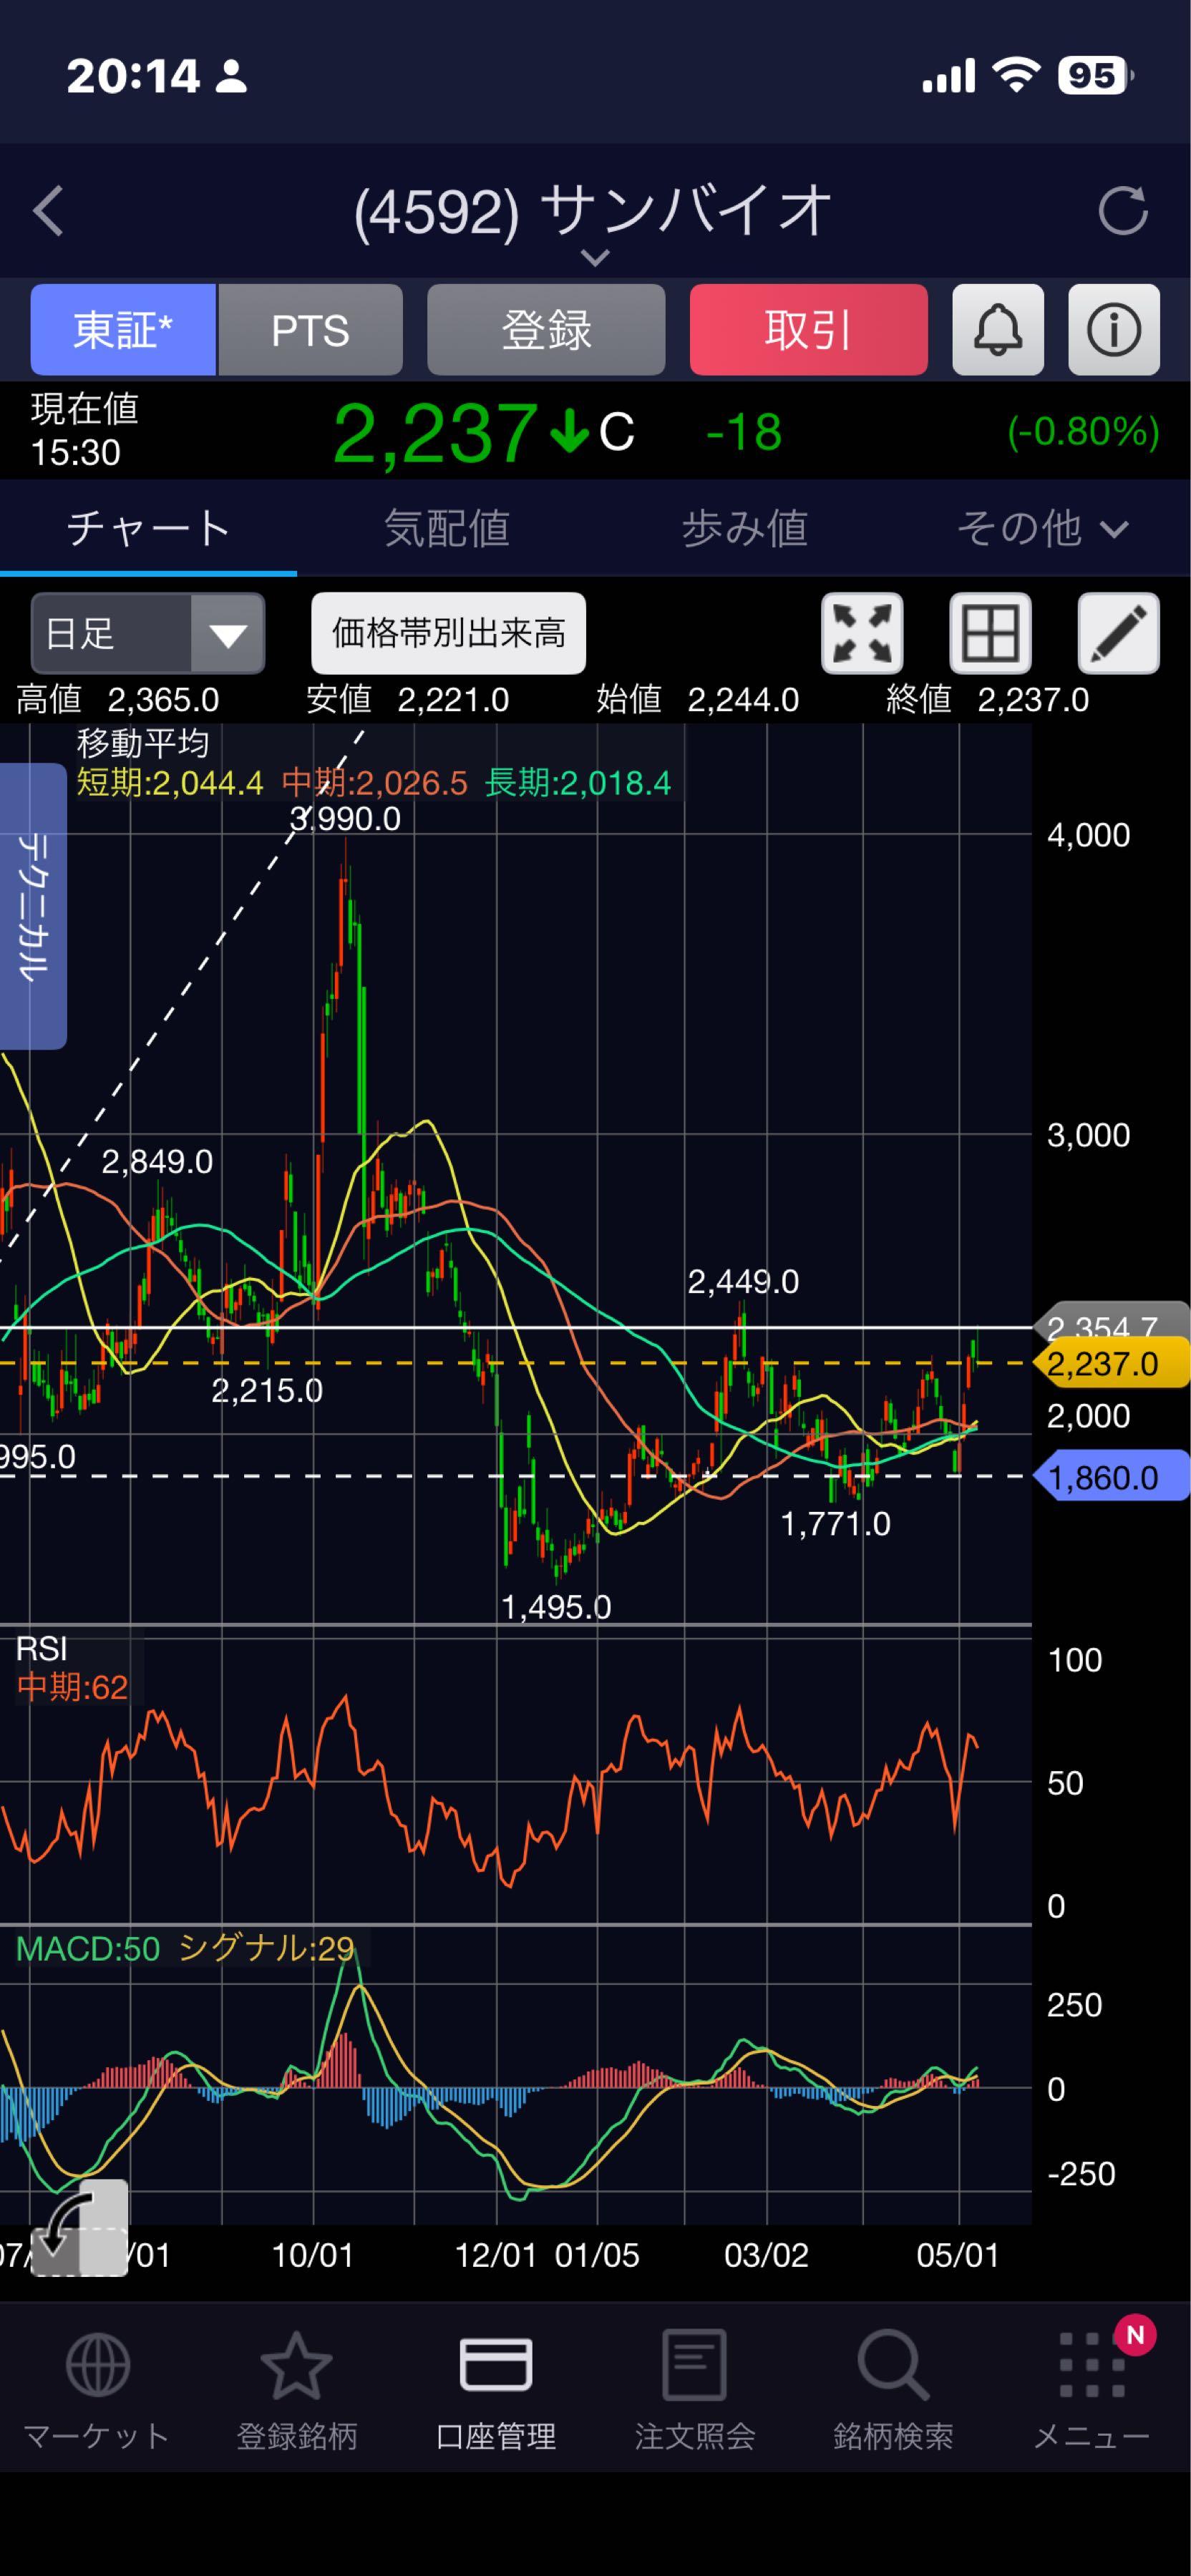Tap the 2,849.0 chart label
The image size is (1191, 2576).
(x=157, y=1161)
